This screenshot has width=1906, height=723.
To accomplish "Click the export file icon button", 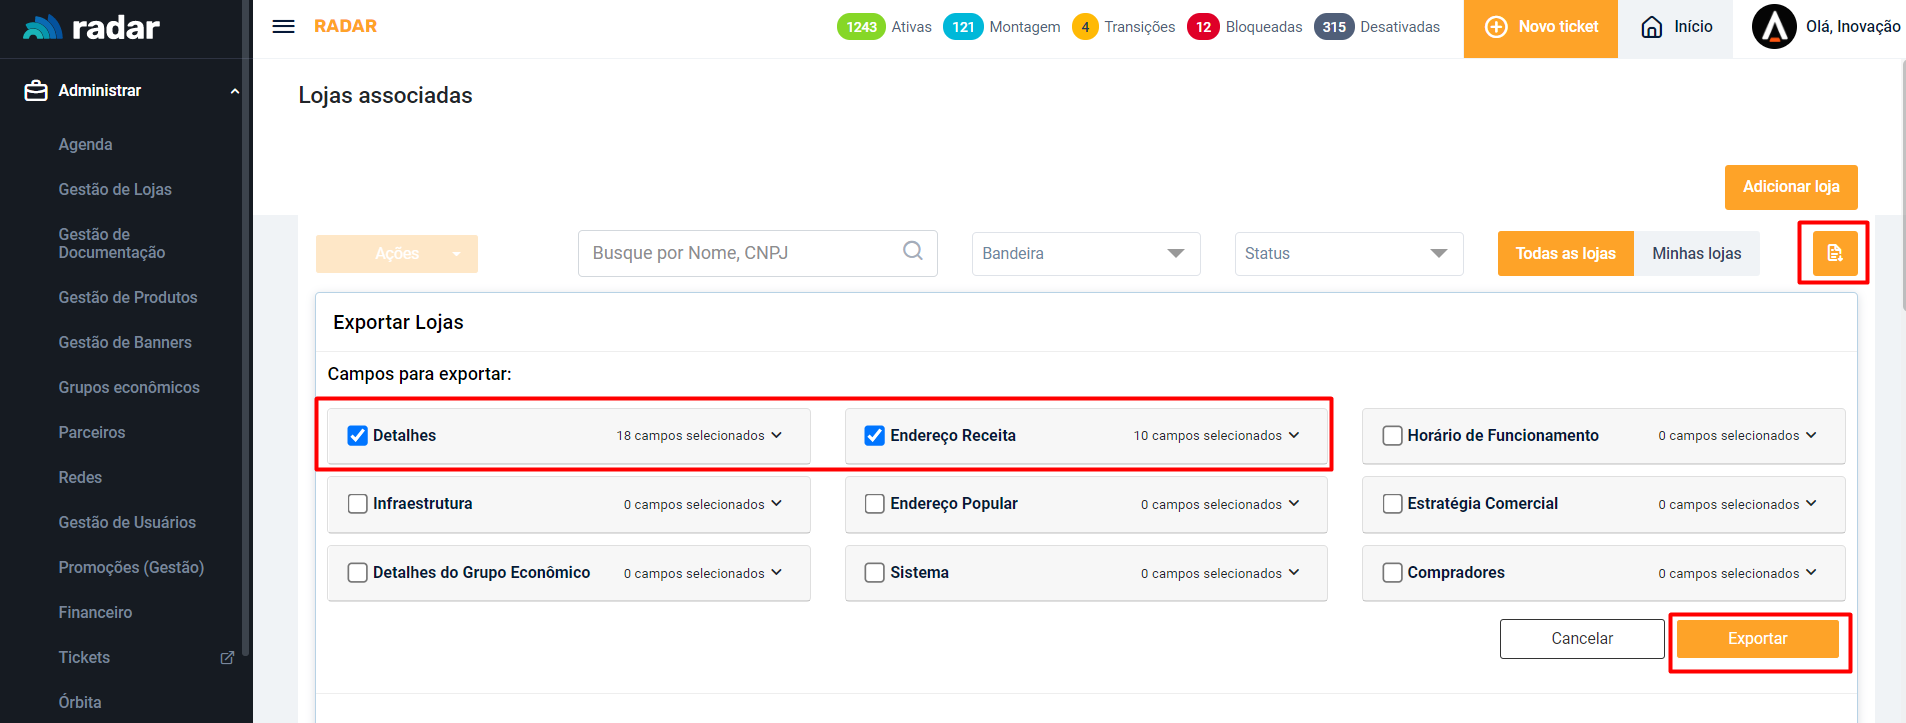I will point(1834,253).
